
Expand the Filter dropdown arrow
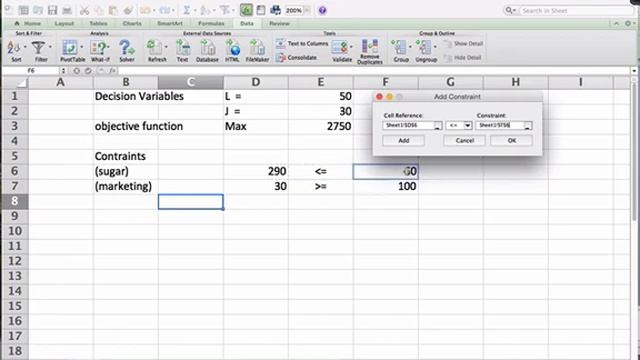50,47
